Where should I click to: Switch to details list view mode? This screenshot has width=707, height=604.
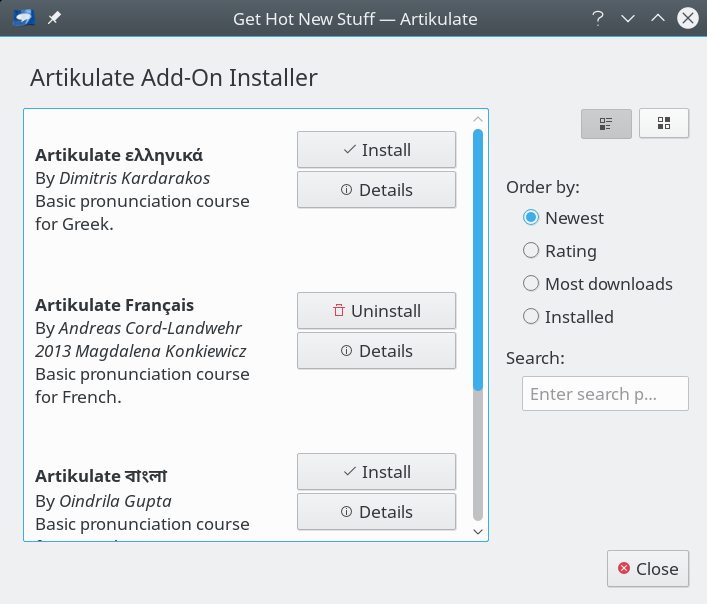pyautogui.click(x=606, y=123)
